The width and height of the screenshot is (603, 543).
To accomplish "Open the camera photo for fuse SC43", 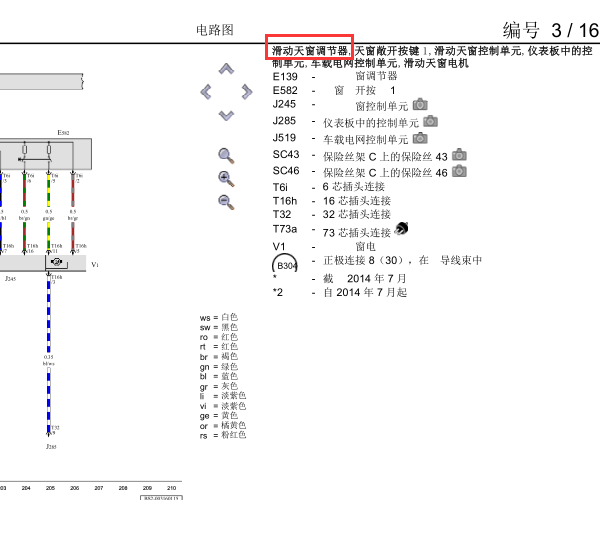I will click(459, 155).
